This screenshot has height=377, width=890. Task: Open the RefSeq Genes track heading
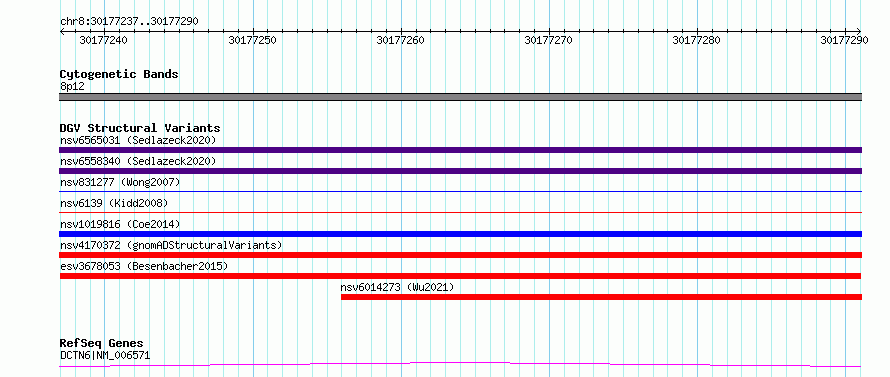(x=102, y=344)
